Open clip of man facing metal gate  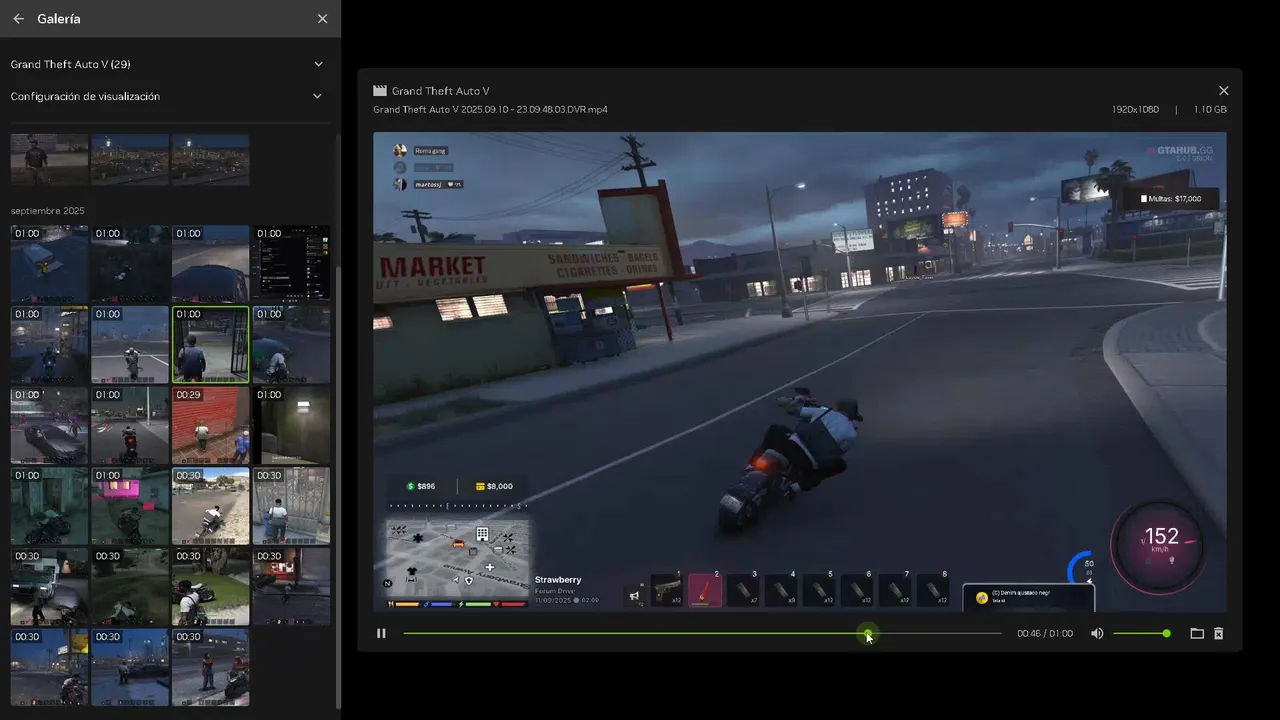(291, 506)
